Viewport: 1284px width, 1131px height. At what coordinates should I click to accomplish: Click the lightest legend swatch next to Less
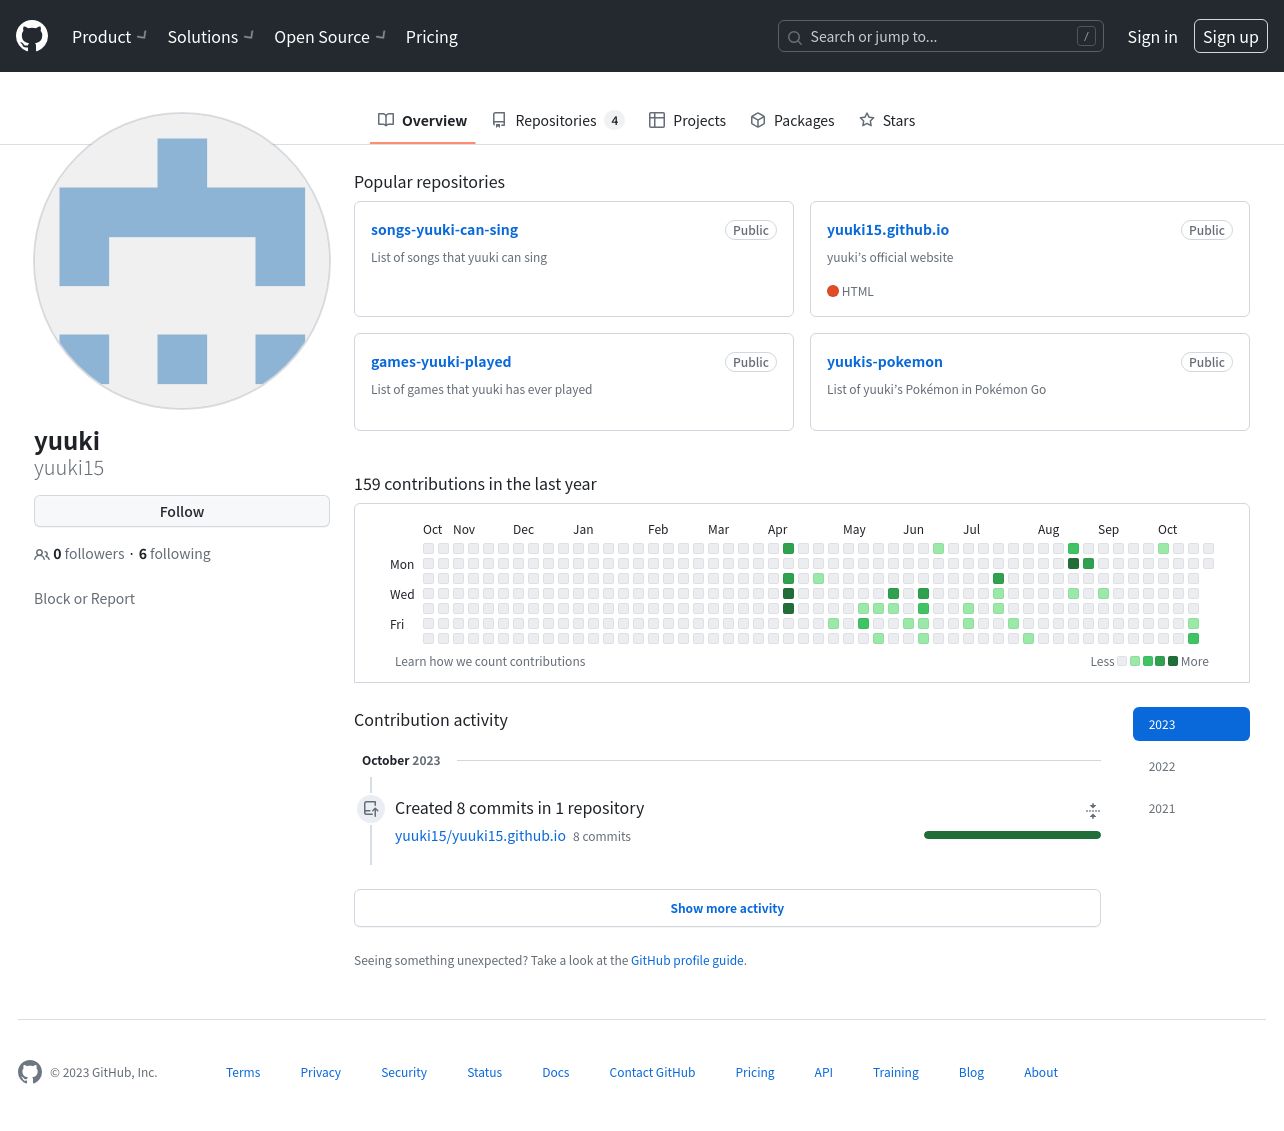1122,661
